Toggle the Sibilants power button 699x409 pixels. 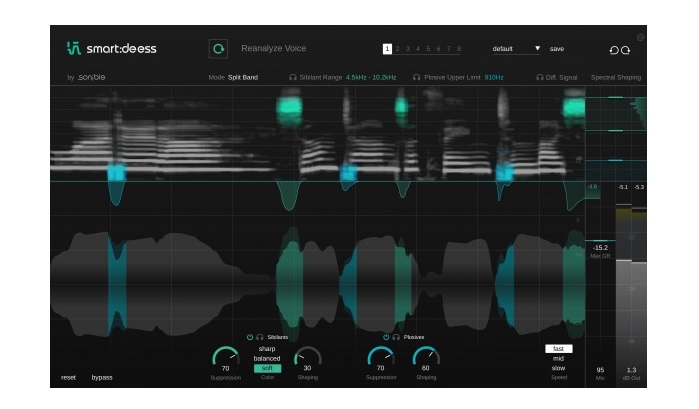click(x=250, y=337)
